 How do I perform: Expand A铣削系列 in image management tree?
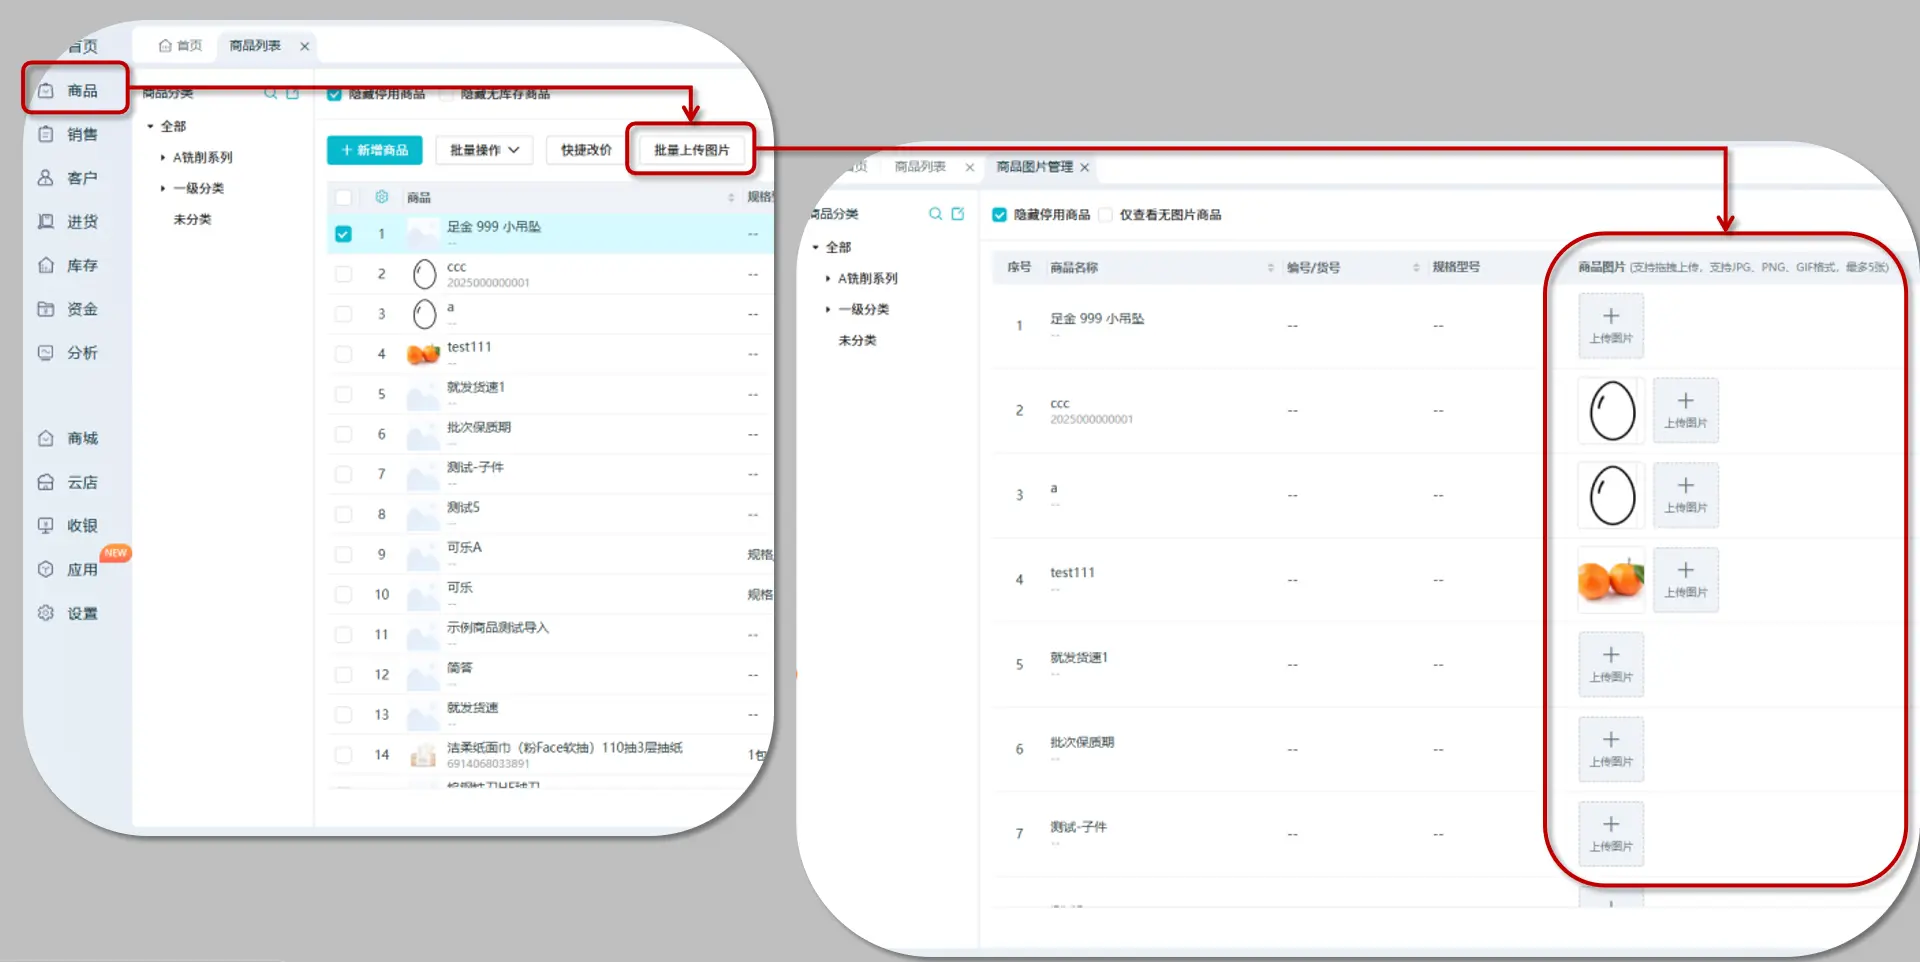coord(828,279)
